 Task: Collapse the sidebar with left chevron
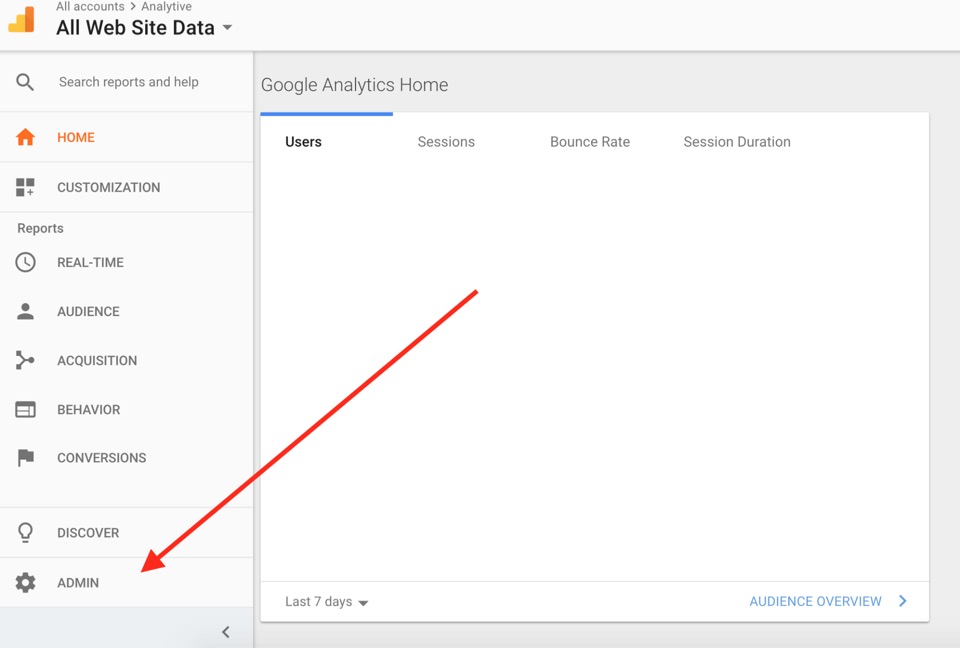pyautogui.click(x=226, y=631)
